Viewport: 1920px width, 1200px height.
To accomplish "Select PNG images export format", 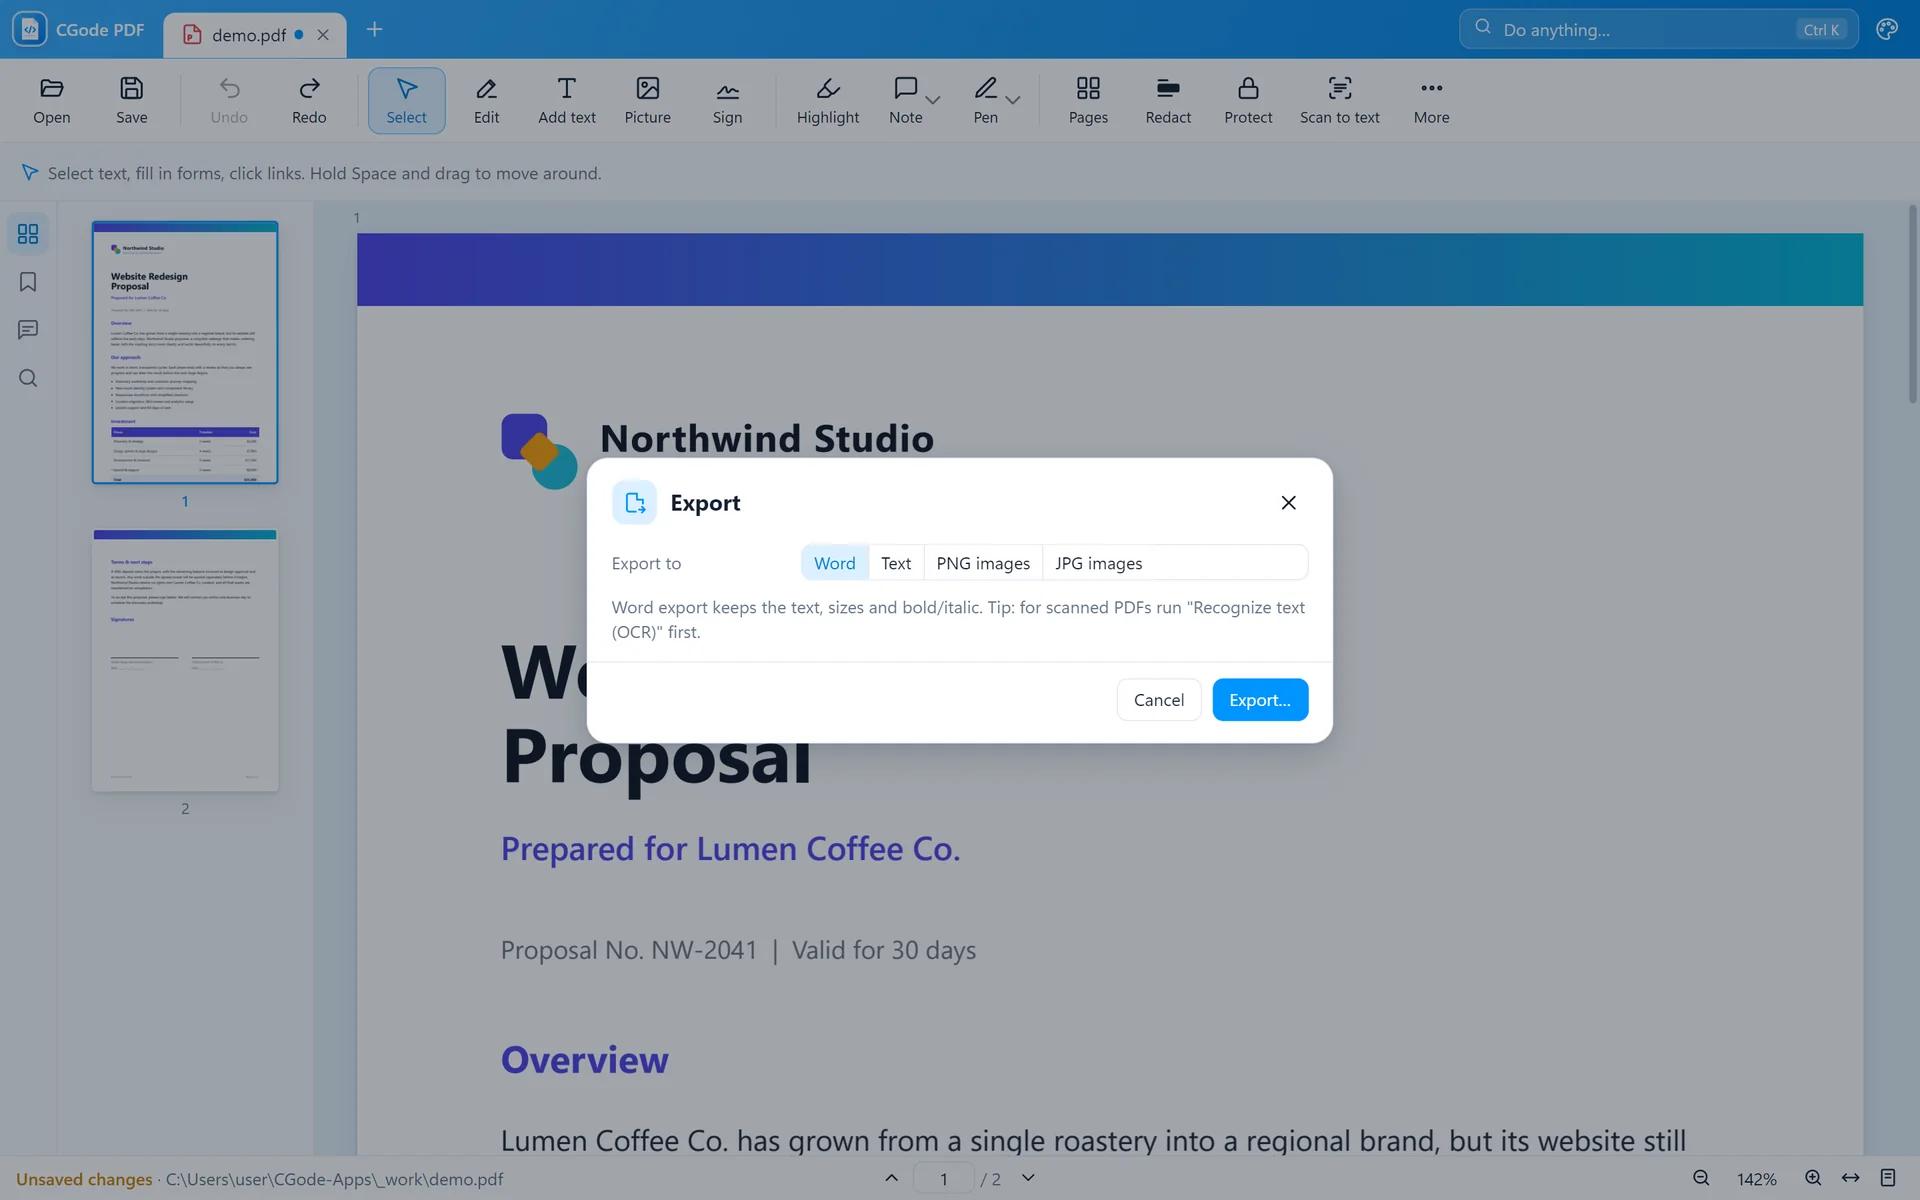I will [983, 563].
